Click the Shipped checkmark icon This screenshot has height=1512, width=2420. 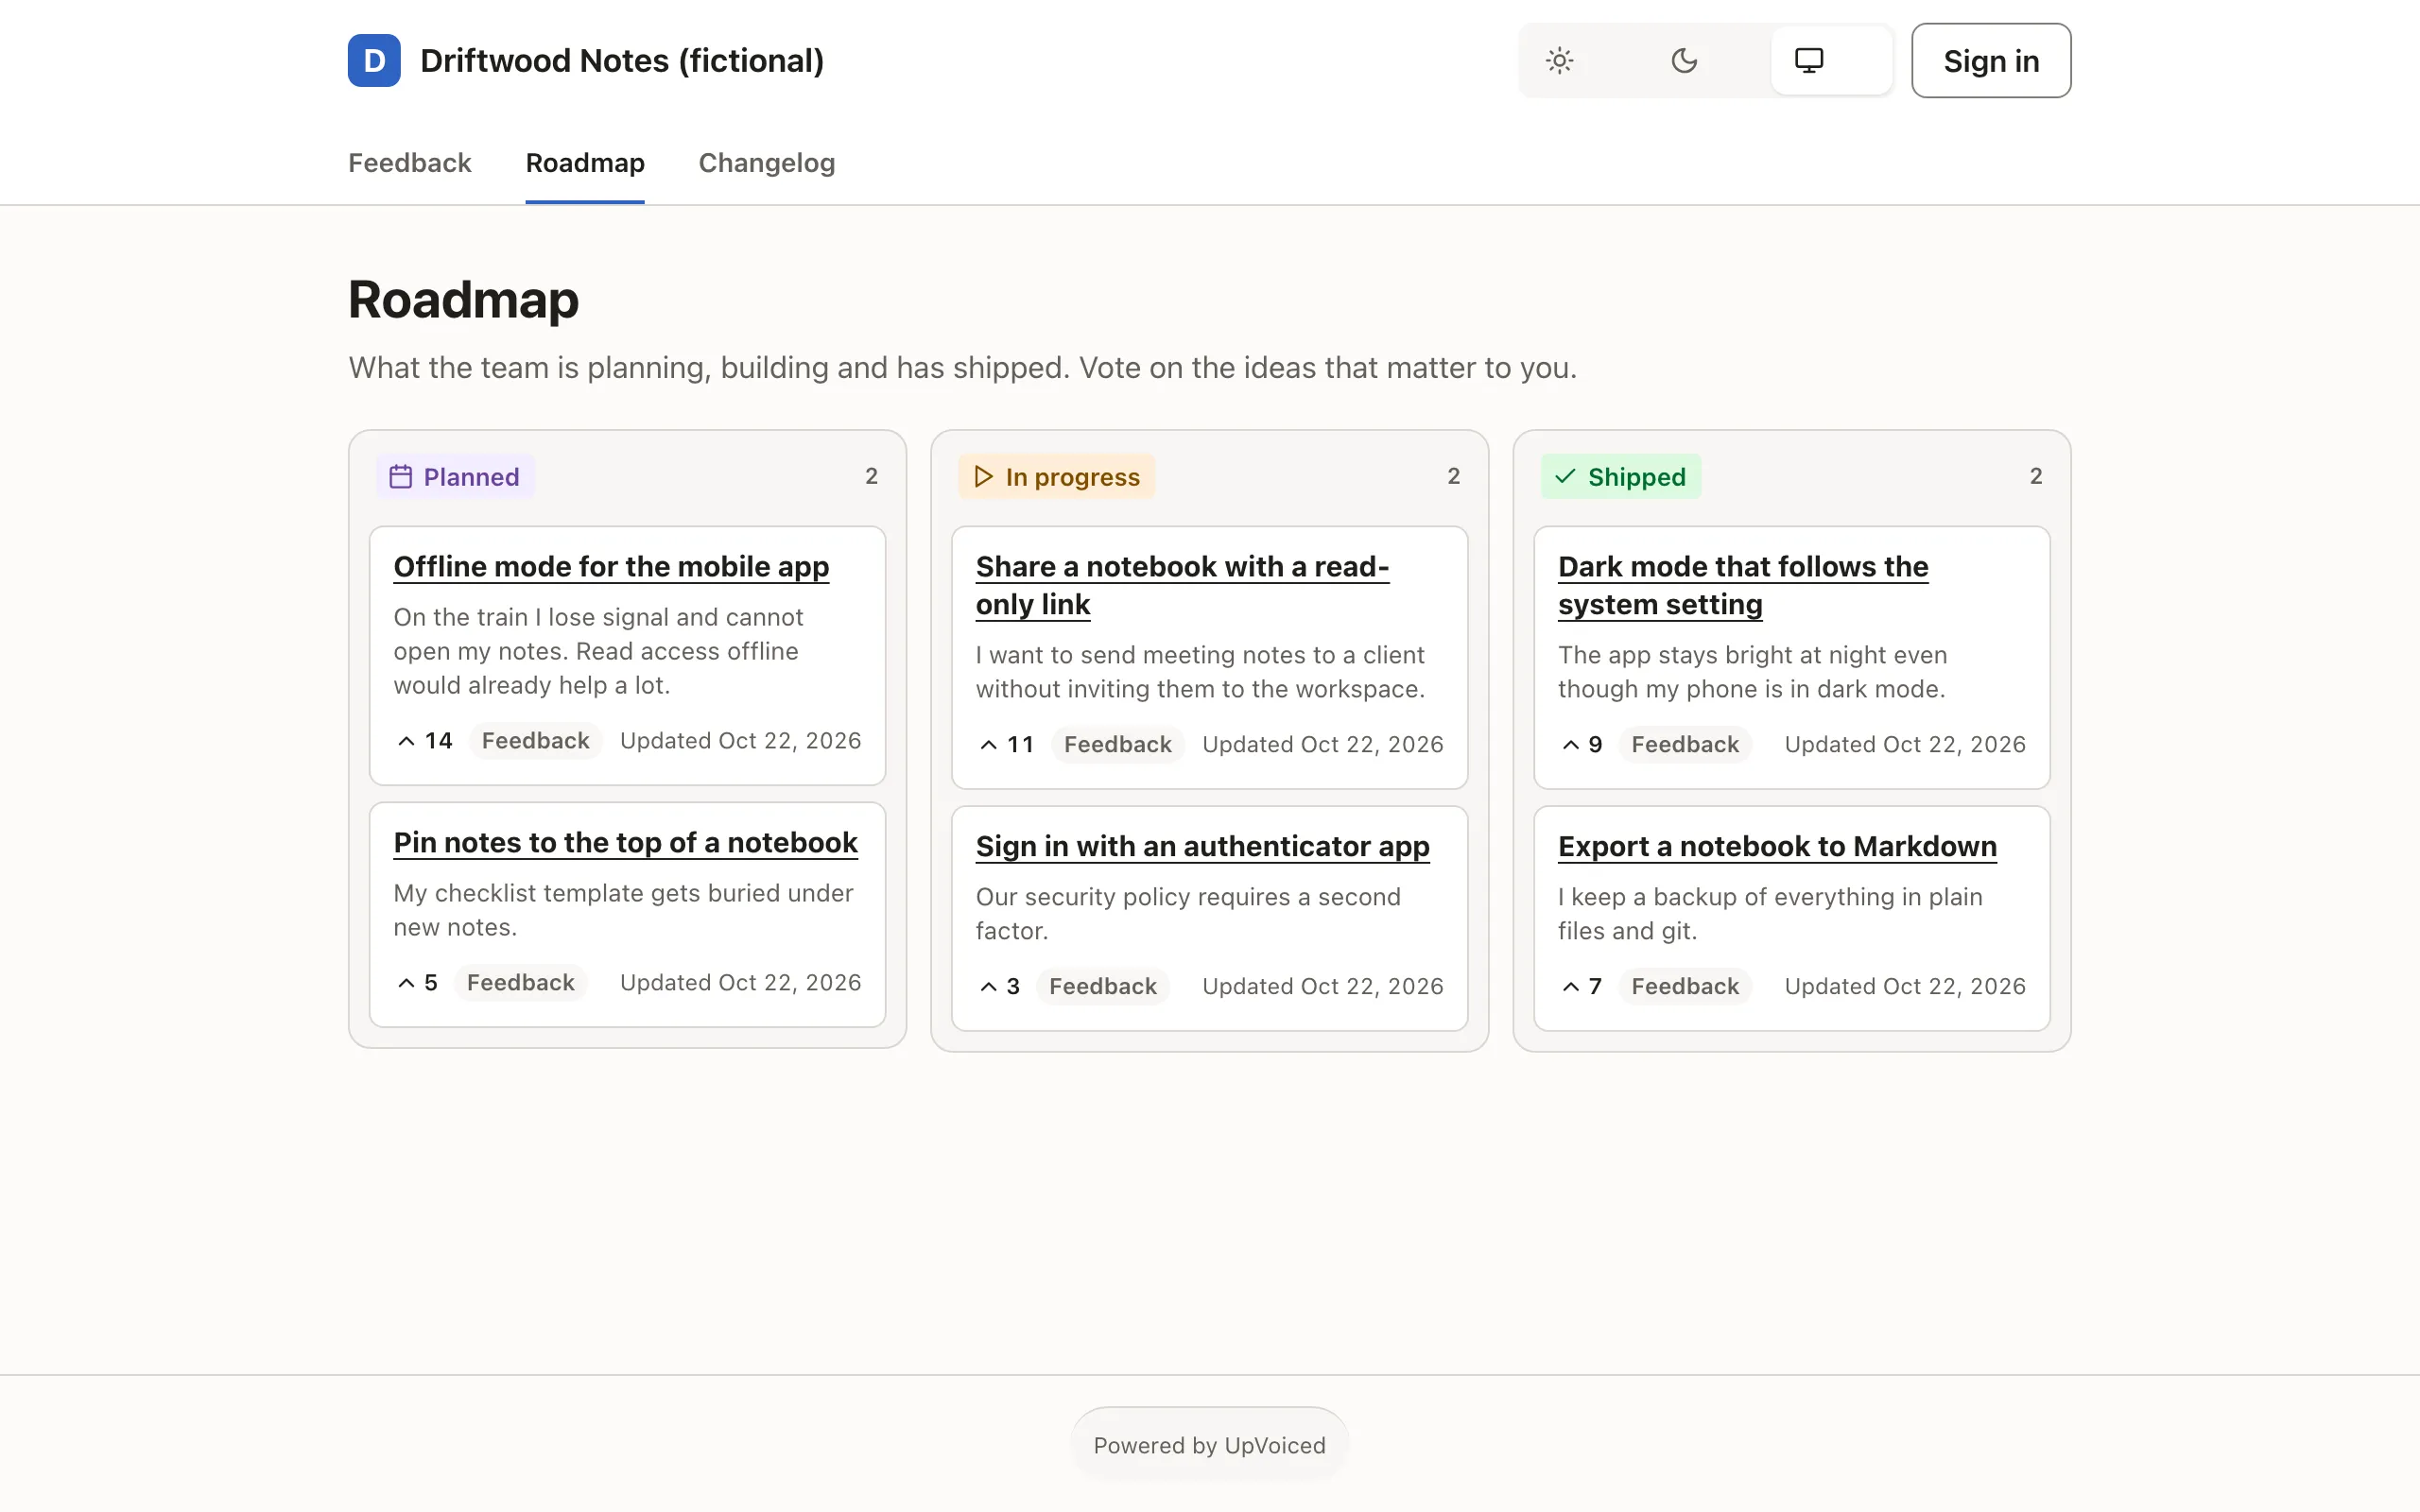pos(1565,477)
